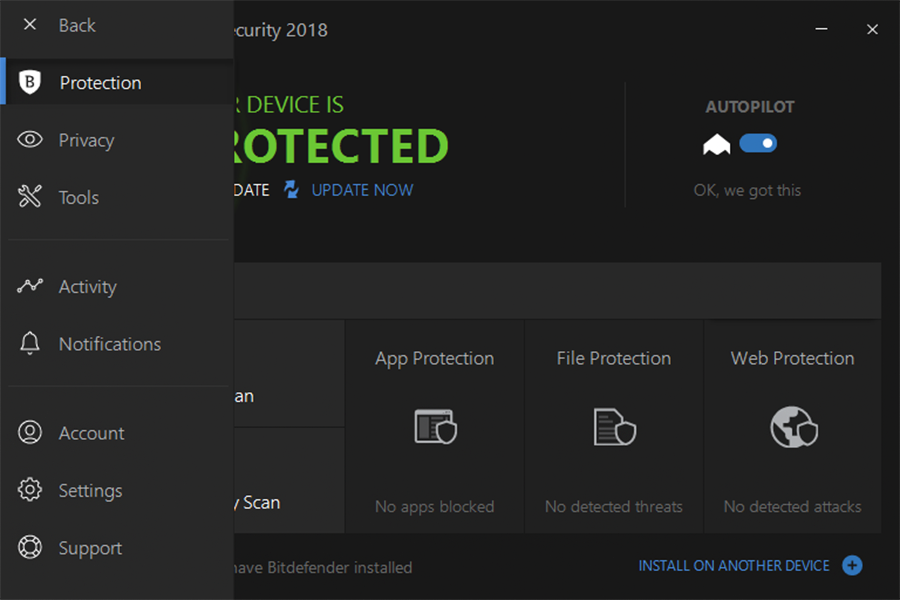
Task: Click the blue plus circle icon
Action: tap(852, 566)
